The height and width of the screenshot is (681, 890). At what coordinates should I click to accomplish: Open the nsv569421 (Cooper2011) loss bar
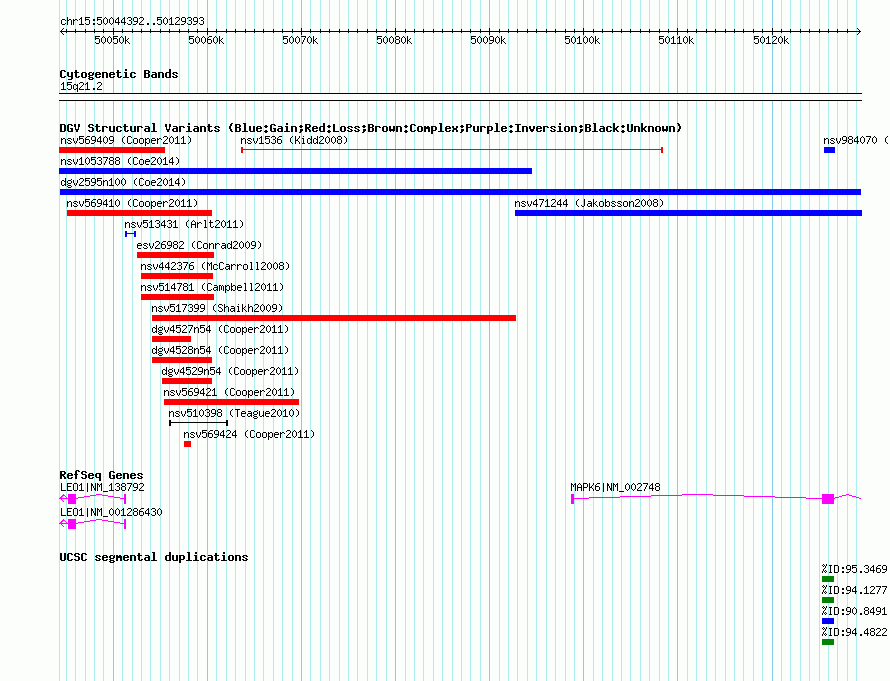(231, 402)
